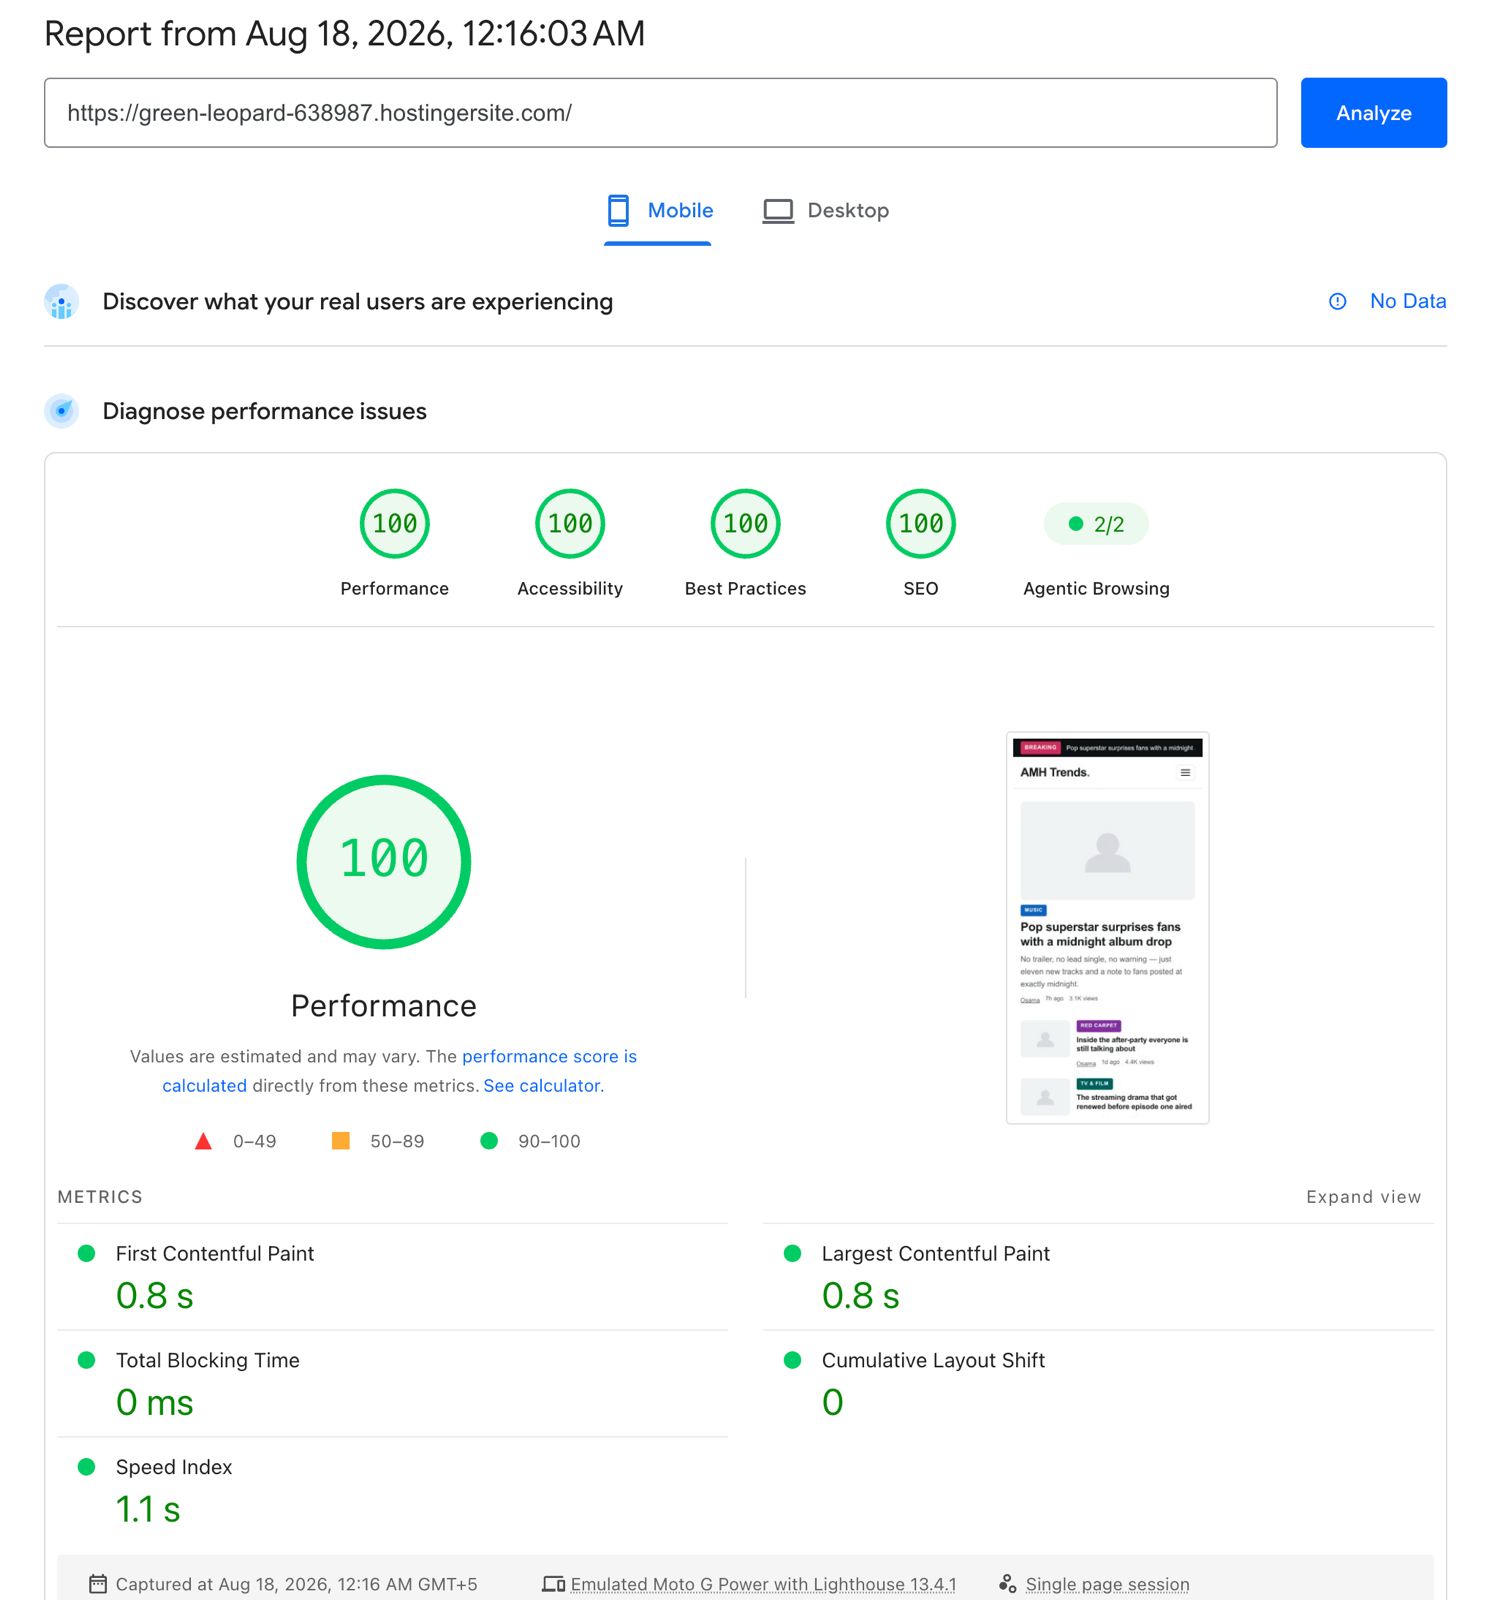Image resolution: width=1506 pixels, height=1600 pixels.
Task: Click 'Discover what your real users are experiencing' heading
Action: pyautogui.click(x=358, y=302)
